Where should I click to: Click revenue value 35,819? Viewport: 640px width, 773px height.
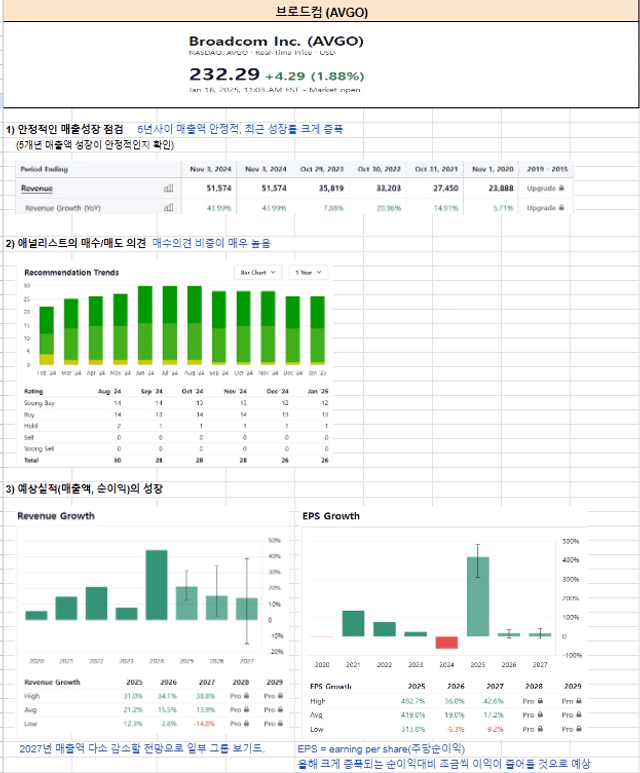(331, 188)
